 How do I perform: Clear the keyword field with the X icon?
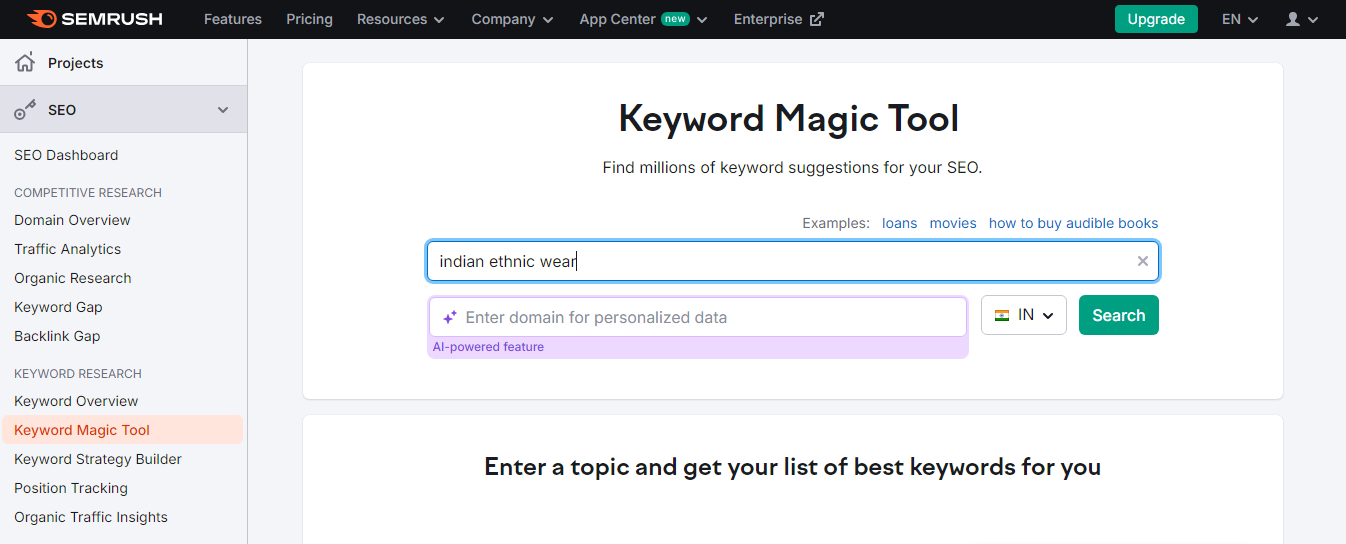(1143, 261)
